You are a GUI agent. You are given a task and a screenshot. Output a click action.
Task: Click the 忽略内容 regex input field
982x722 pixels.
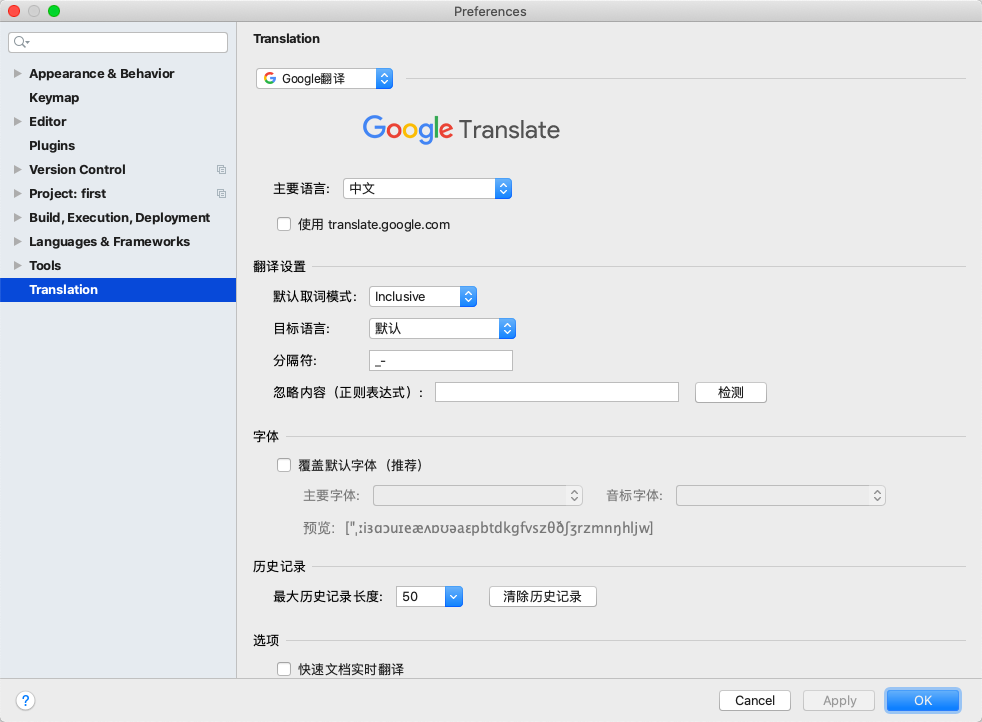pos(557,393)
